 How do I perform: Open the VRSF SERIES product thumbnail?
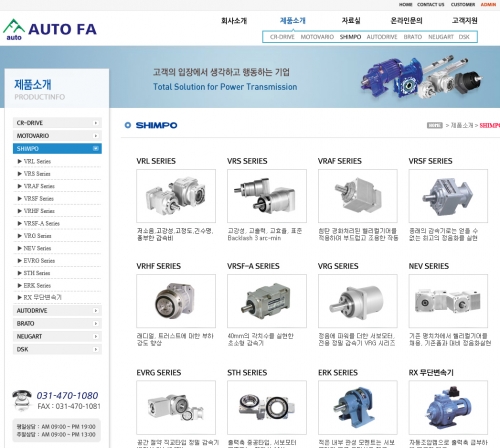448,196
